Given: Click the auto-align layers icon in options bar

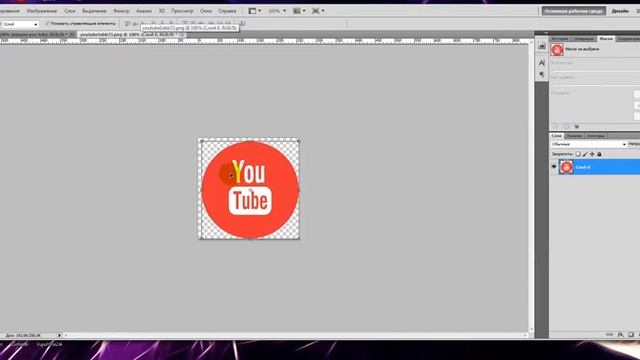Looking at the screenshot, I should click(x=242, y=24).
